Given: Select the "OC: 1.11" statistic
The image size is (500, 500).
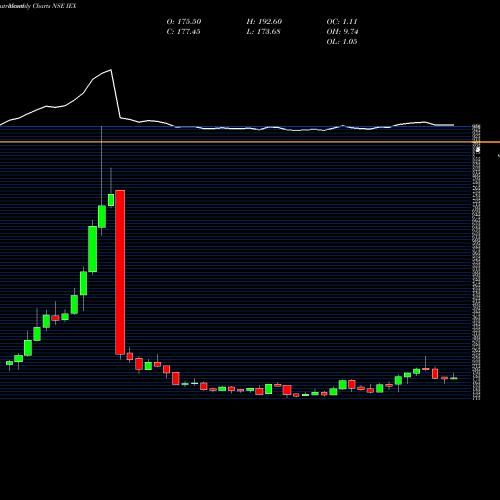Looking at the screenshot, I should 342,21.
